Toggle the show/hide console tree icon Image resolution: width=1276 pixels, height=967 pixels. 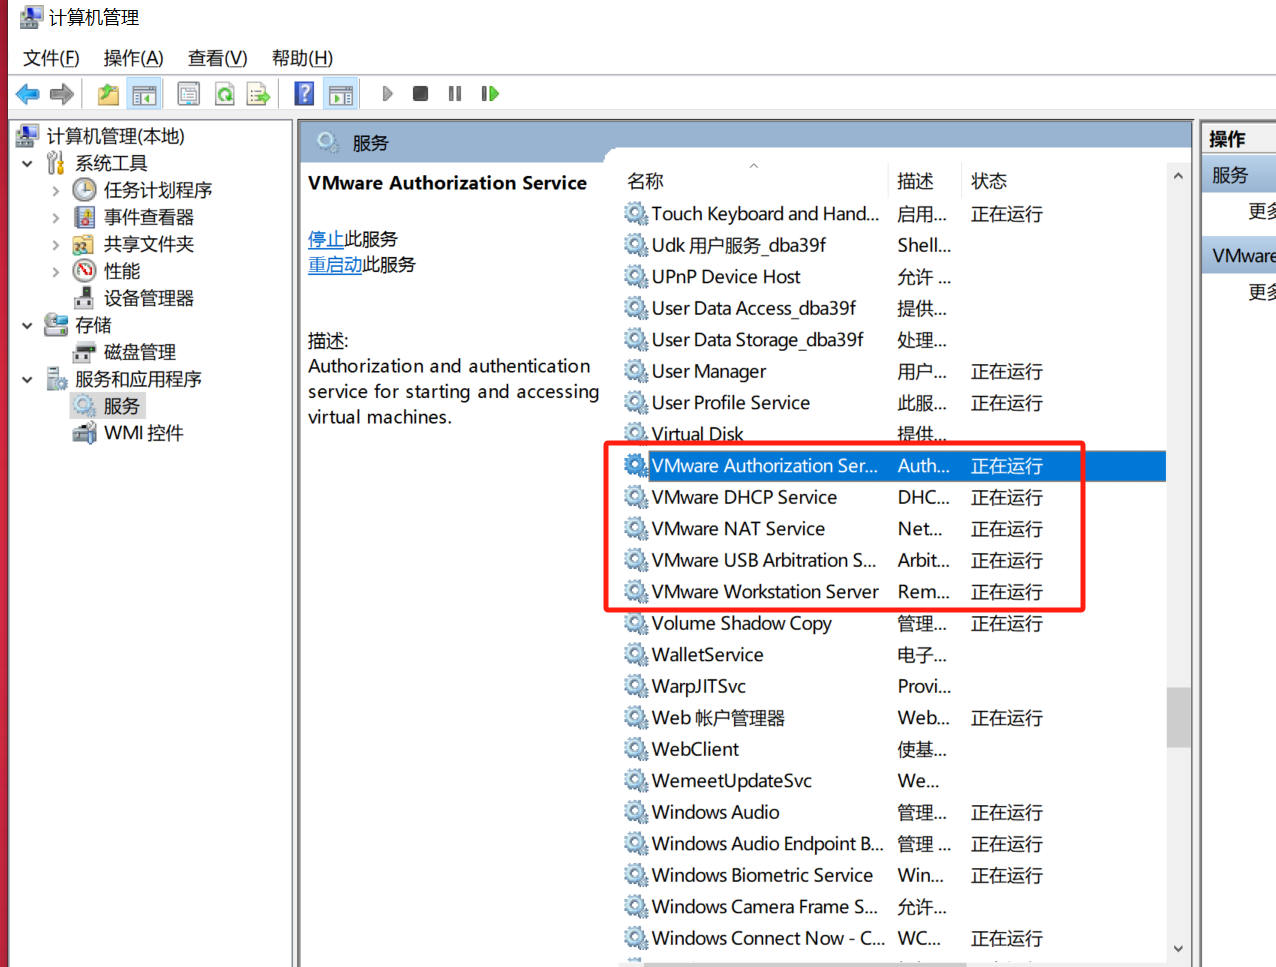point(145,94)
